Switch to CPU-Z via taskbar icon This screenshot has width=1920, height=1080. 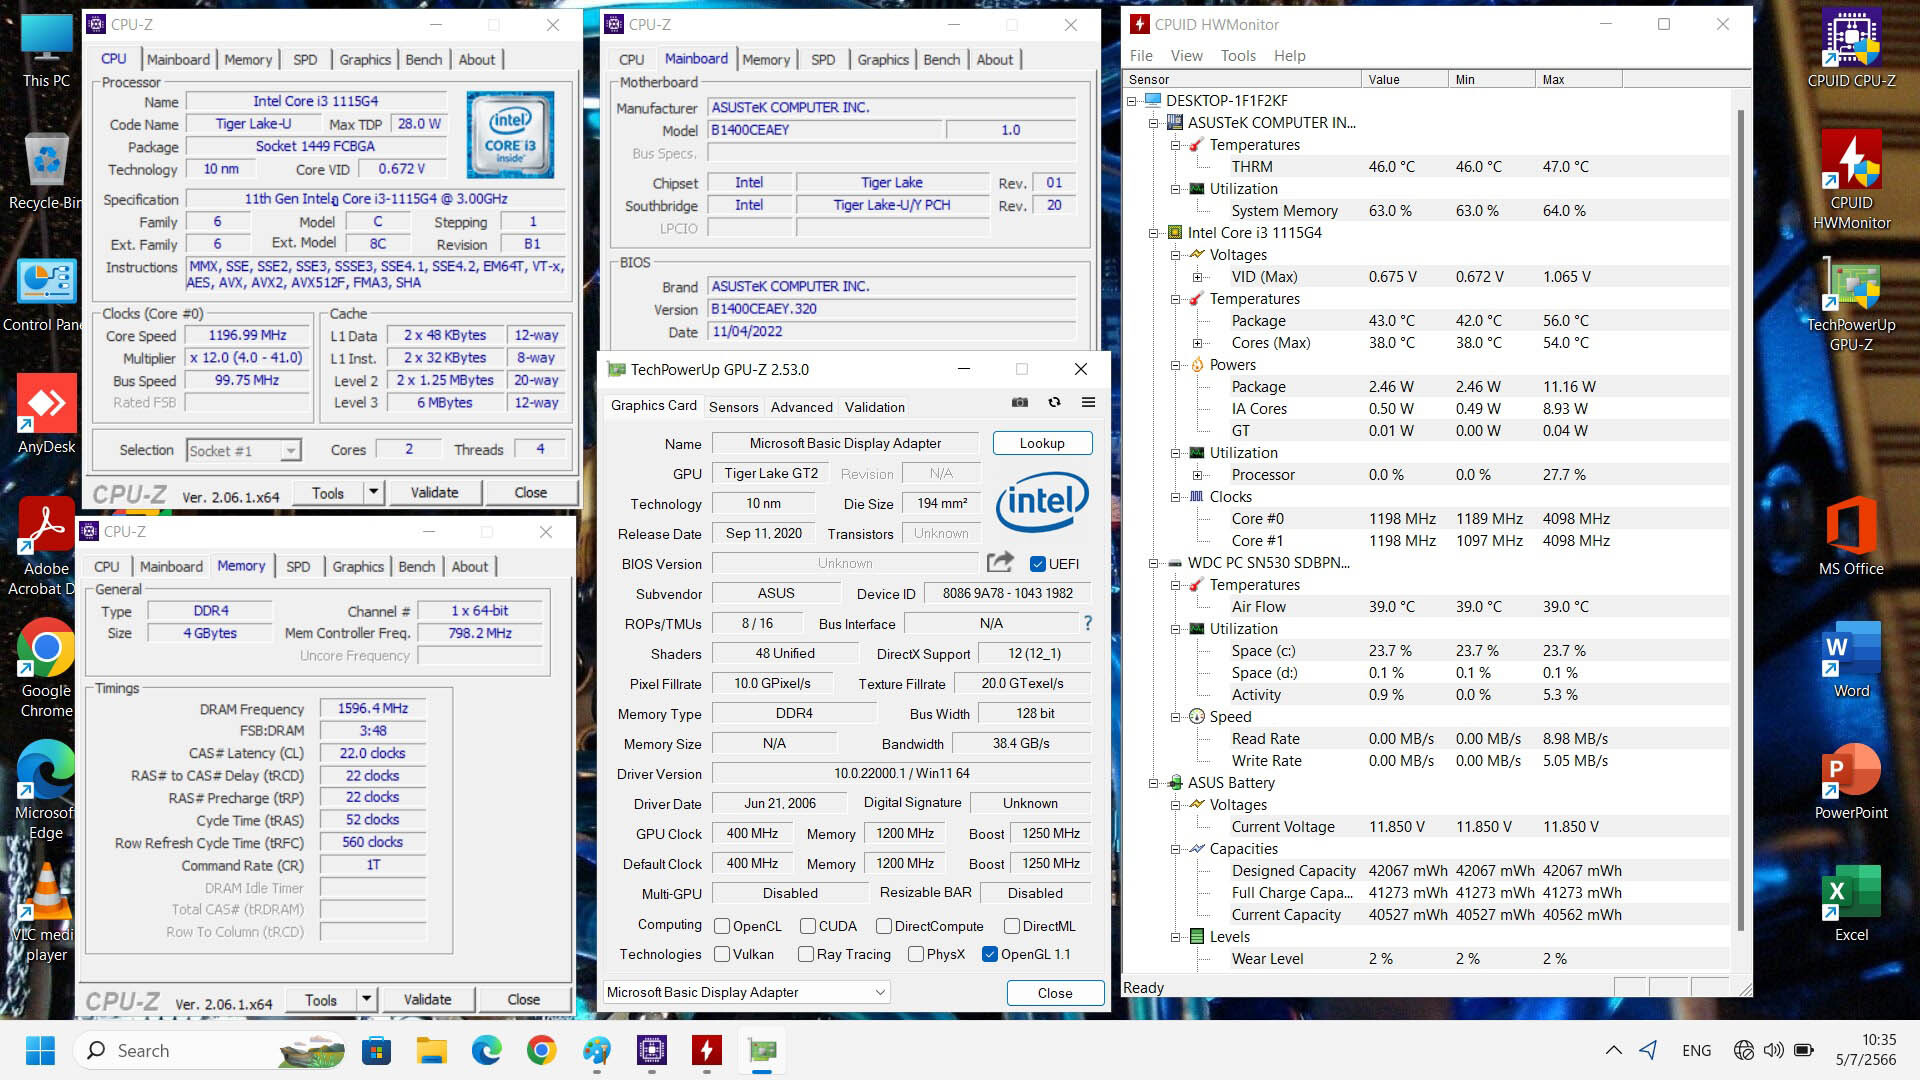[651, 1050]
